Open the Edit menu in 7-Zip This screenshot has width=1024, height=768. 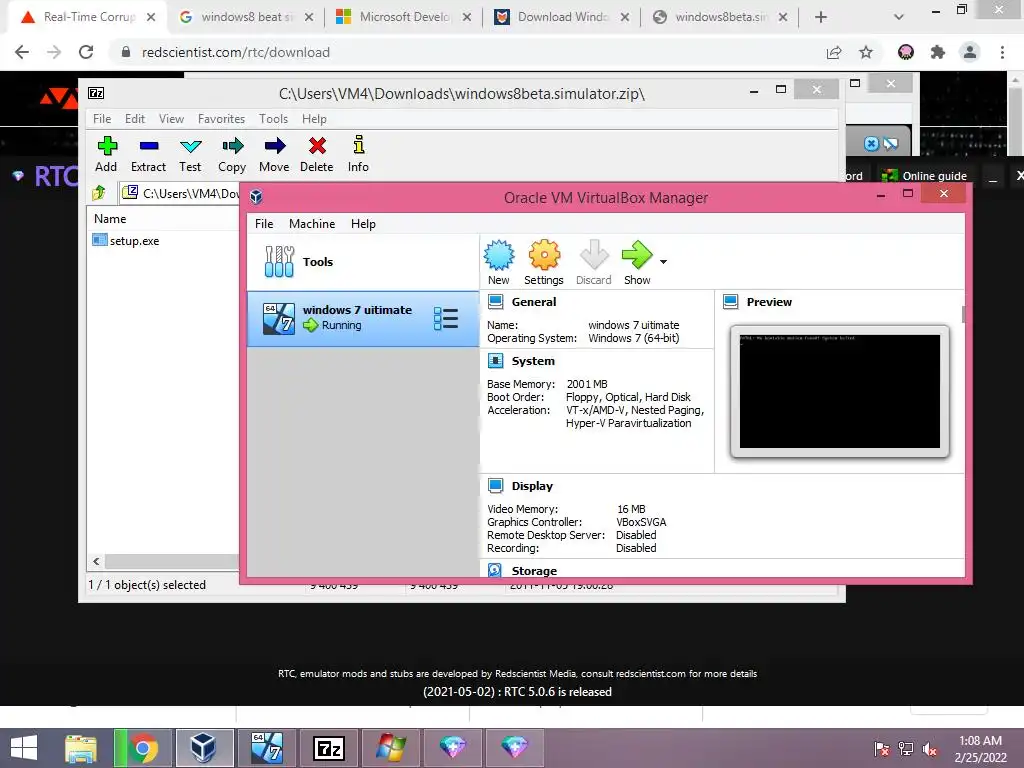point(135,119)
